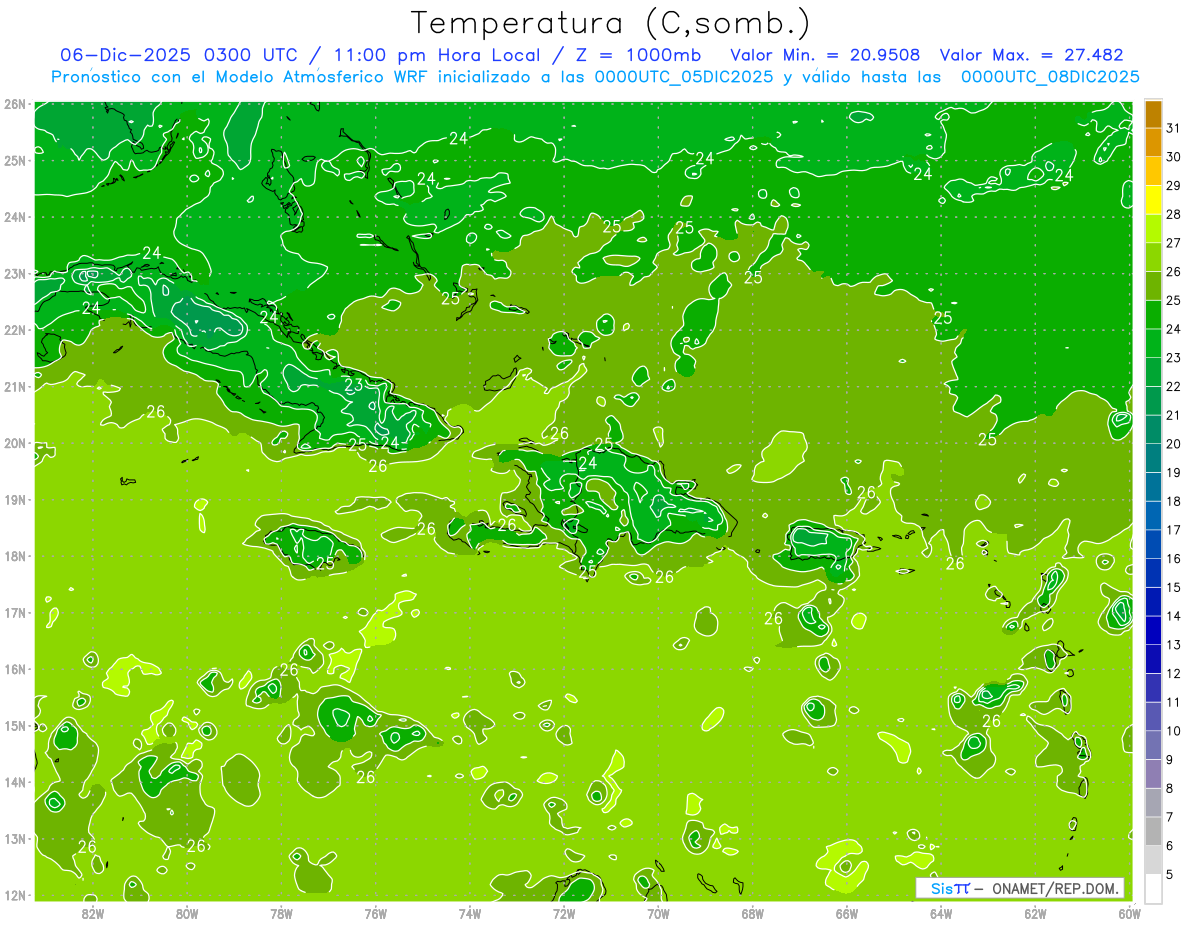This screenshot has height=927, width=1200.
Task: Pick the olive green swatch between 25 and 26
Action: (x=1153, y=286)
